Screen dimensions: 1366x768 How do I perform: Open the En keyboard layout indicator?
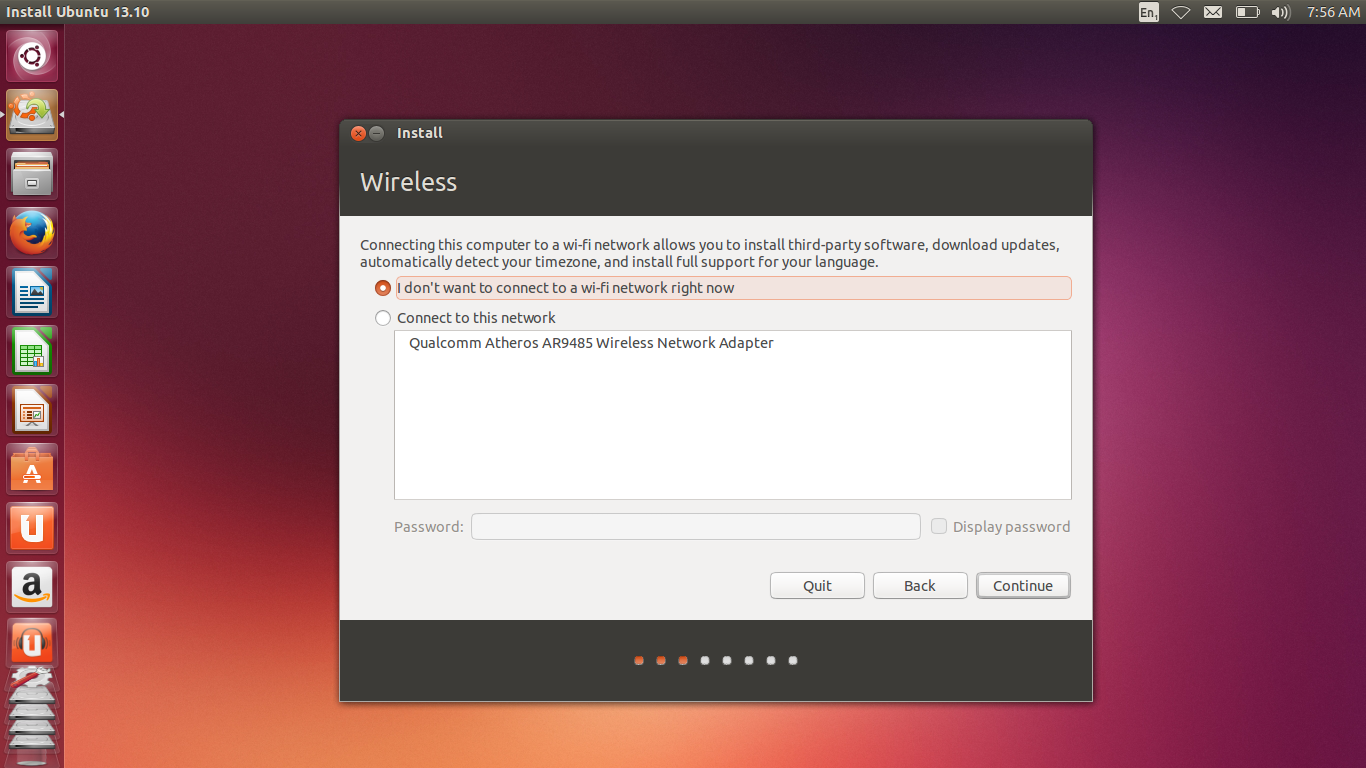(1148, 12)
